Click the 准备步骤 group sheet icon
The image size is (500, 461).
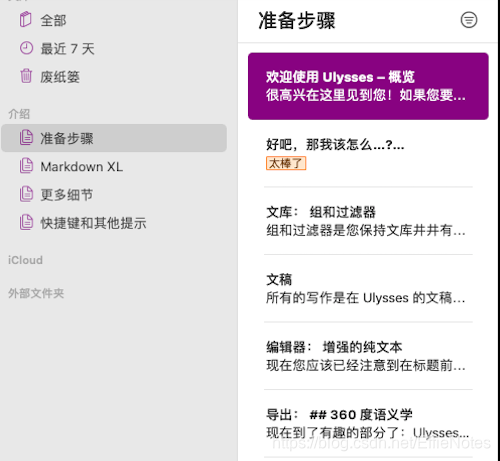click(26, 138)
